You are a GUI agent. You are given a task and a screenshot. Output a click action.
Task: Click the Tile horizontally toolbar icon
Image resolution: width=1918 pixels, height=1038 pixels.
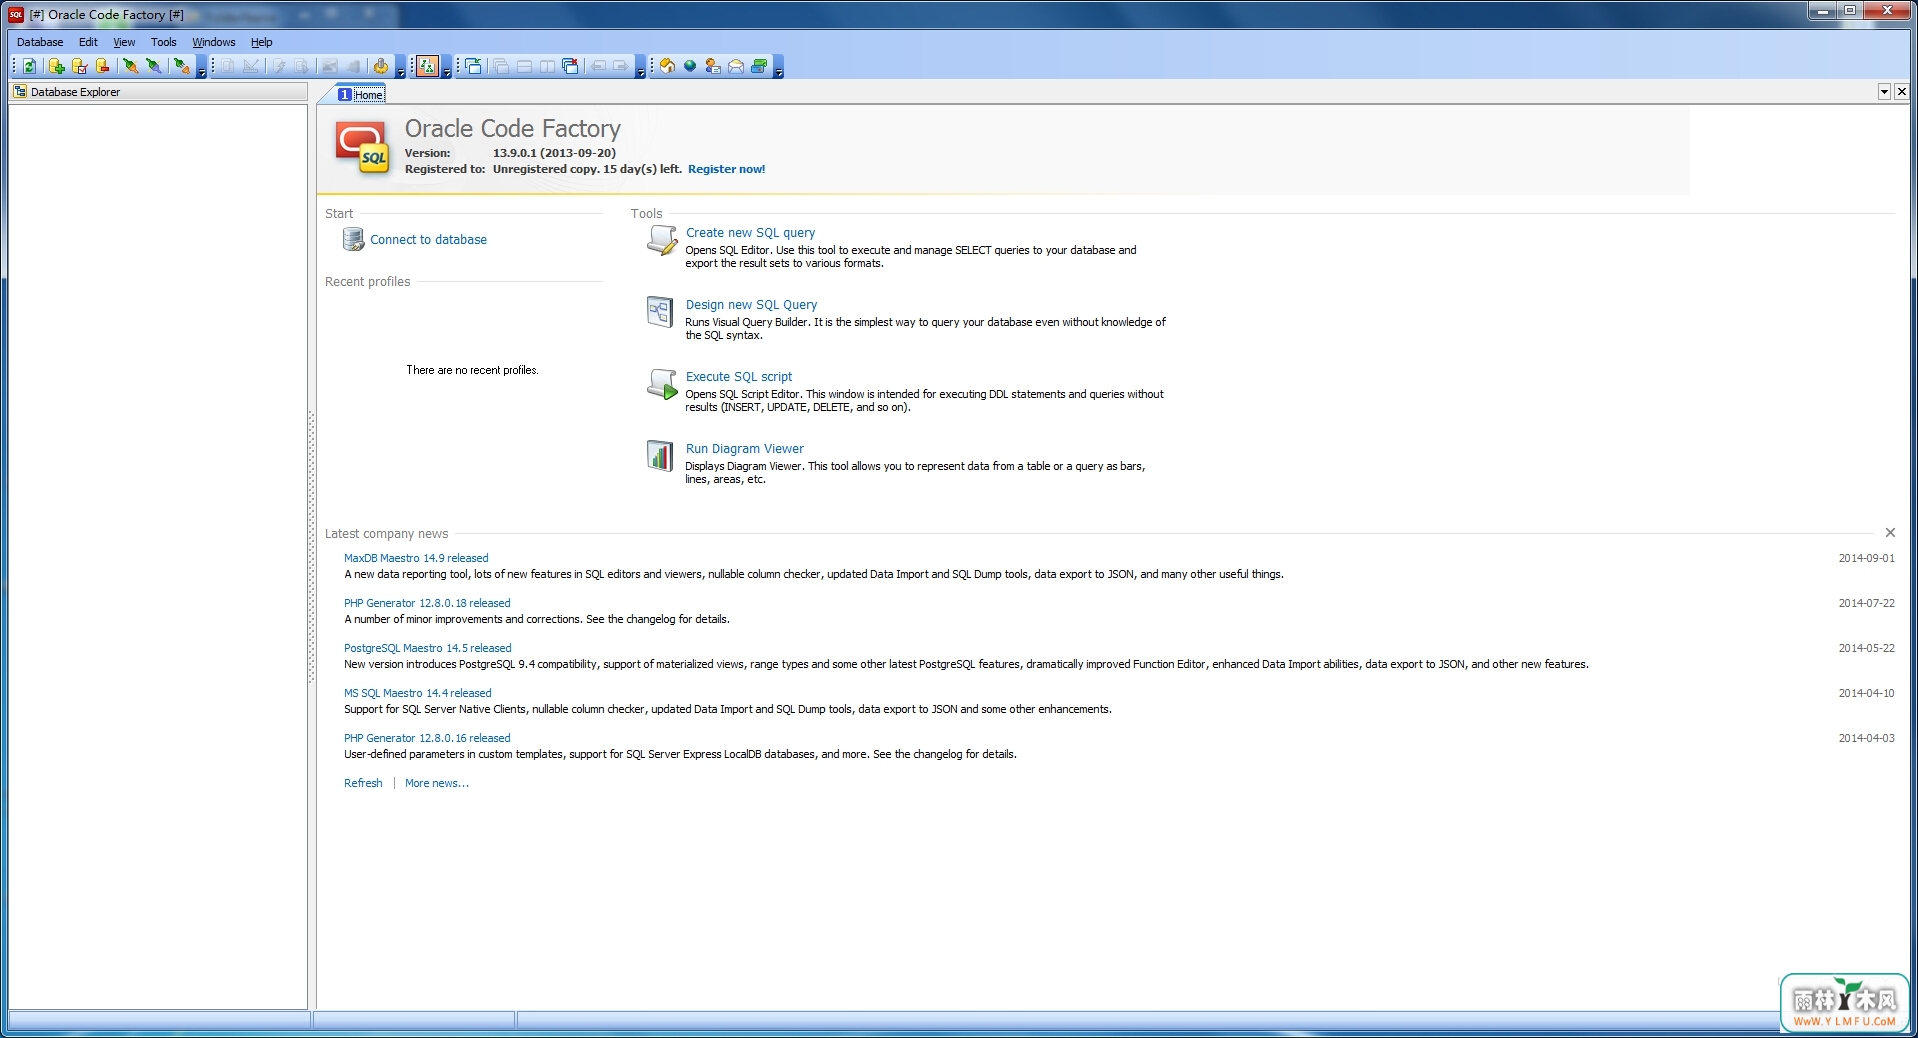(x=523, y=66)
